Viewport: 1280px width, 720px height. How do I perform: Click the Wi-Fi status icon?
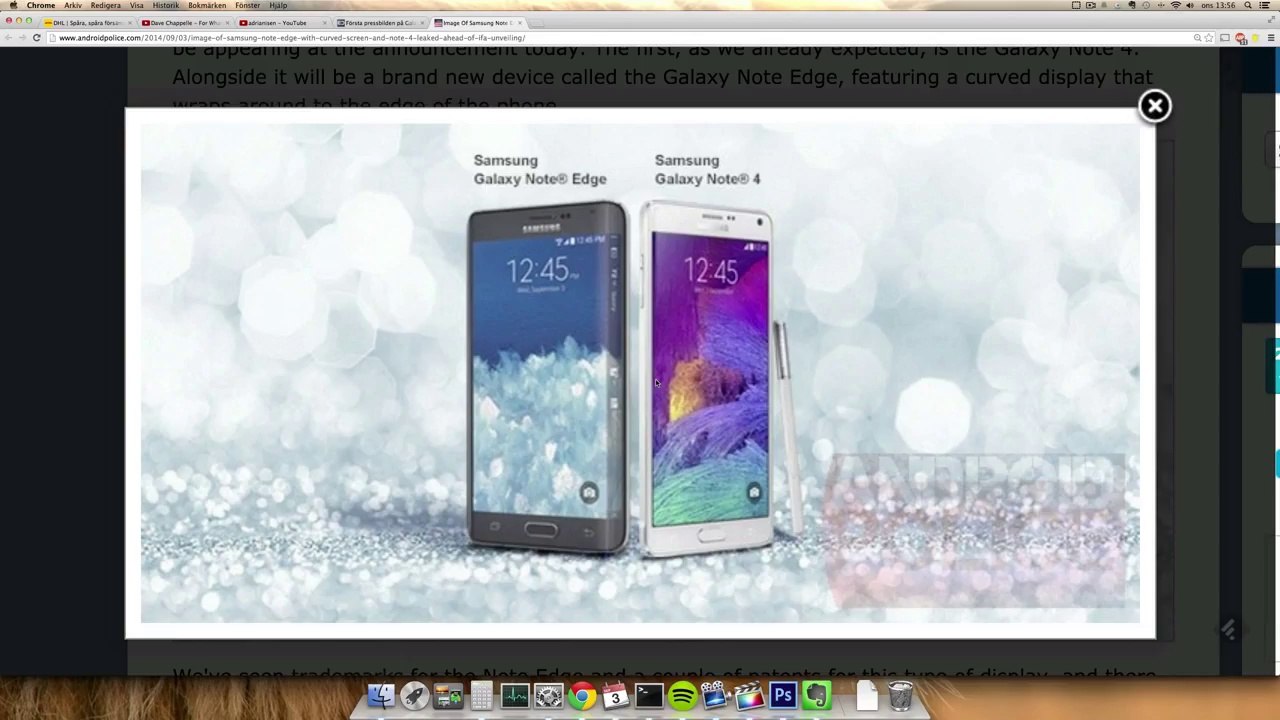tap(1175, 6)
